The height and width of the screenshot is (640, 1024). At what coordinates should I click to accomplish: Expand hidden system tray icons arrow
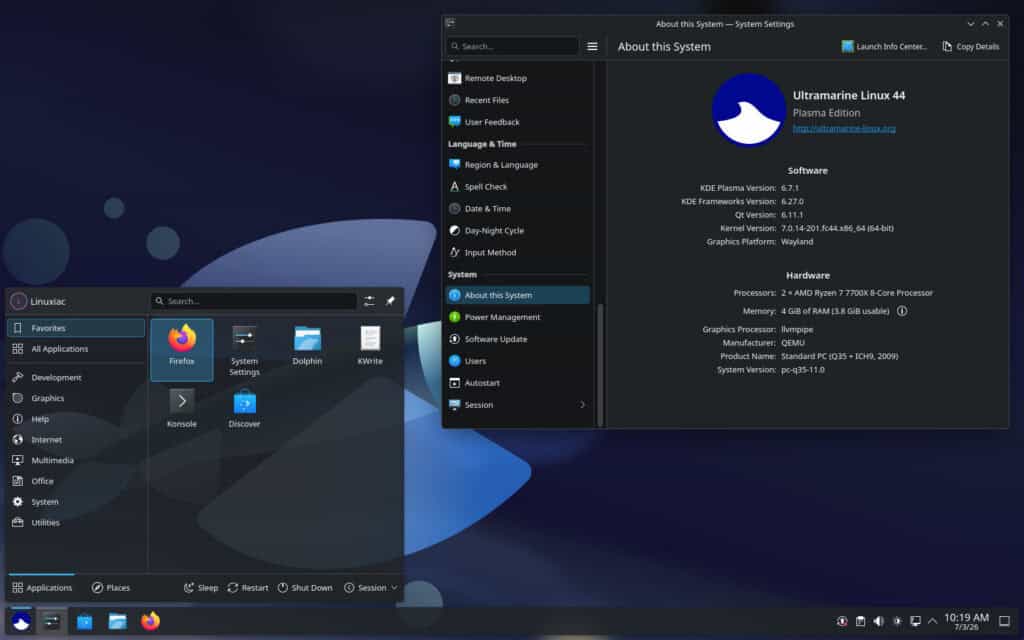(933, 621)
